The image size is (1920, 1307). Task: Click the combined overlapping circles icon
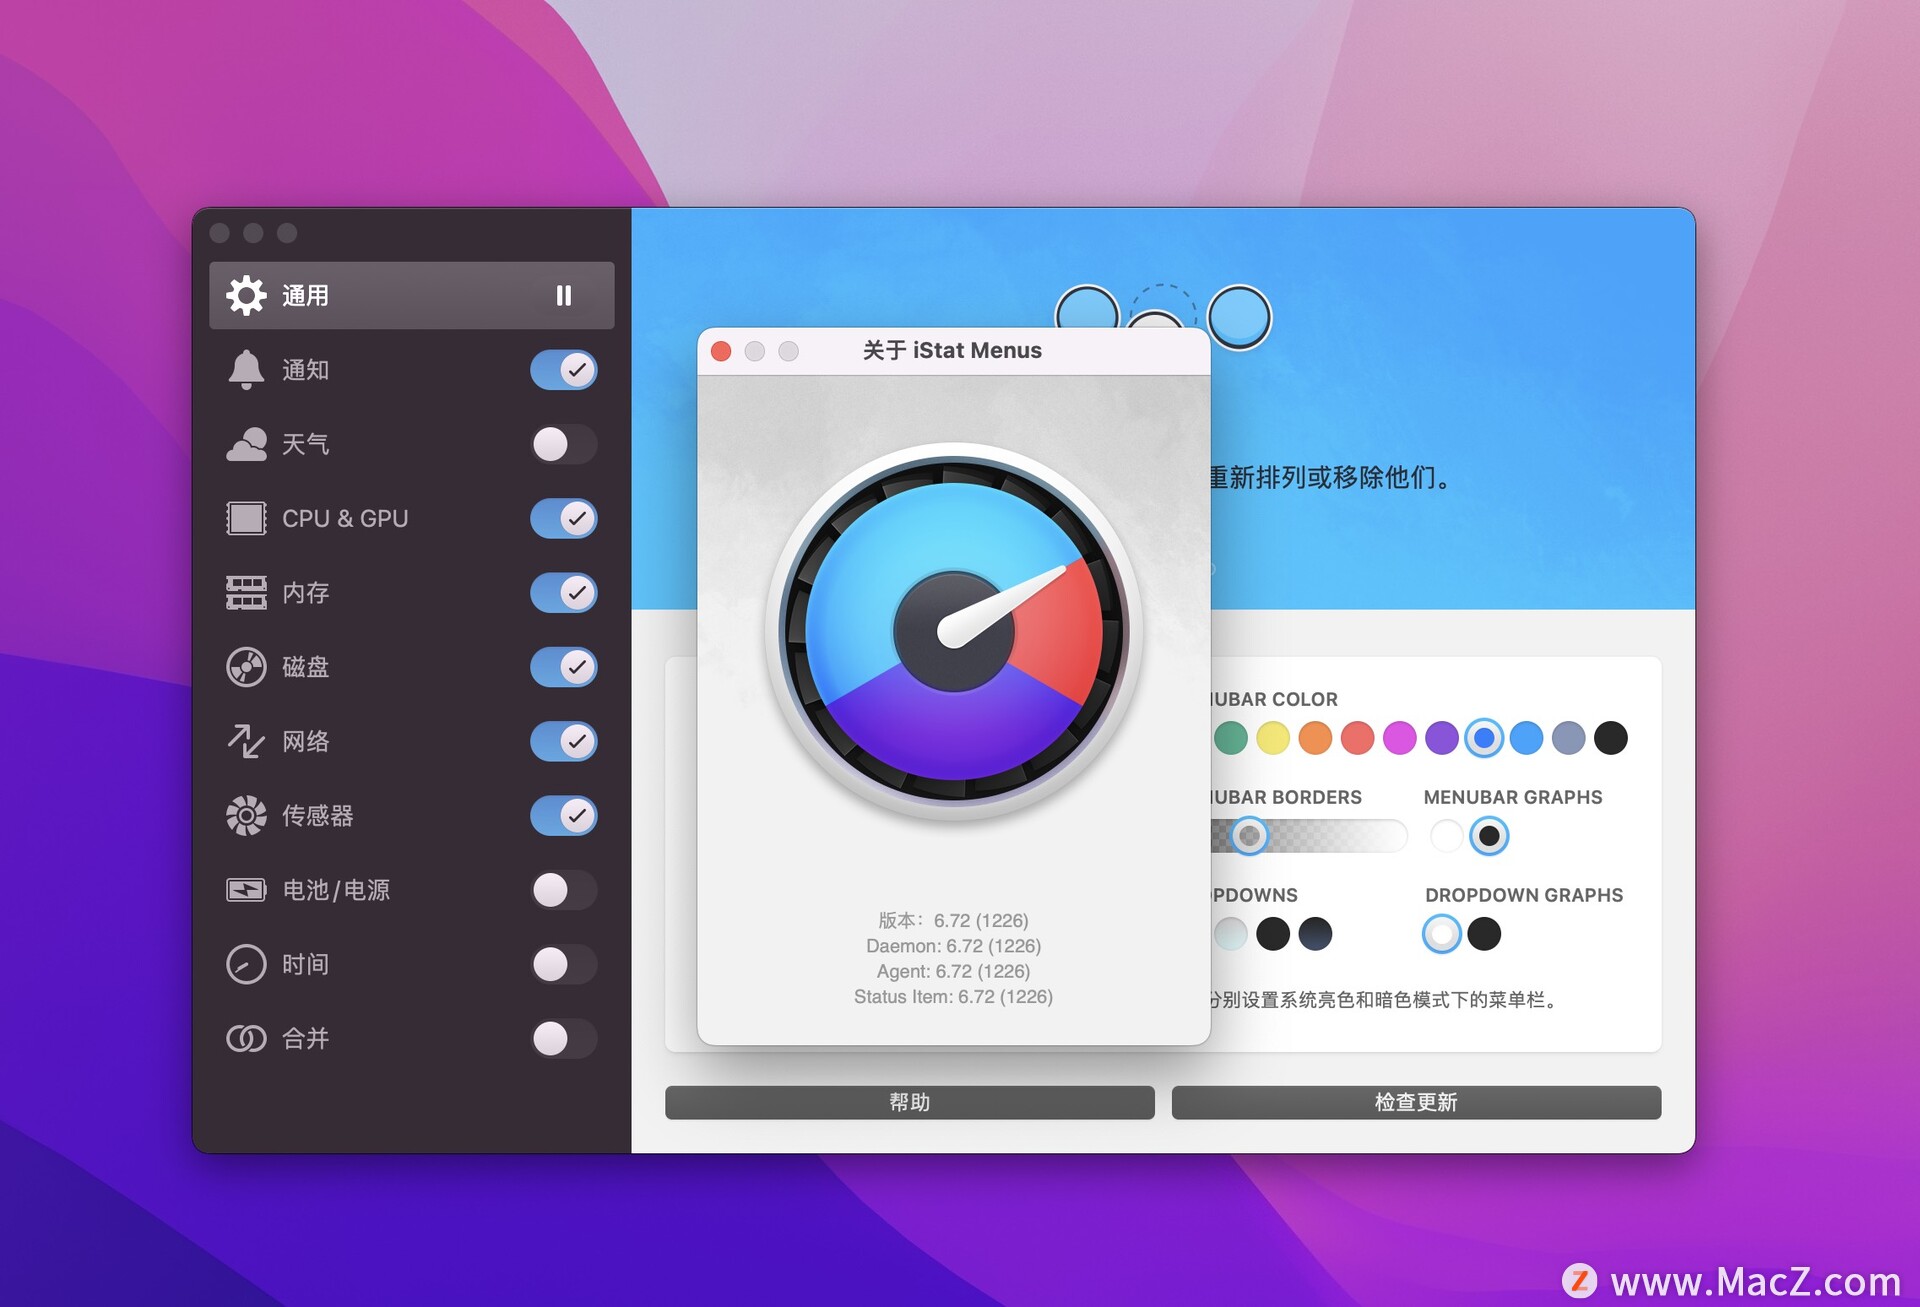click(x=246, y=1039)
